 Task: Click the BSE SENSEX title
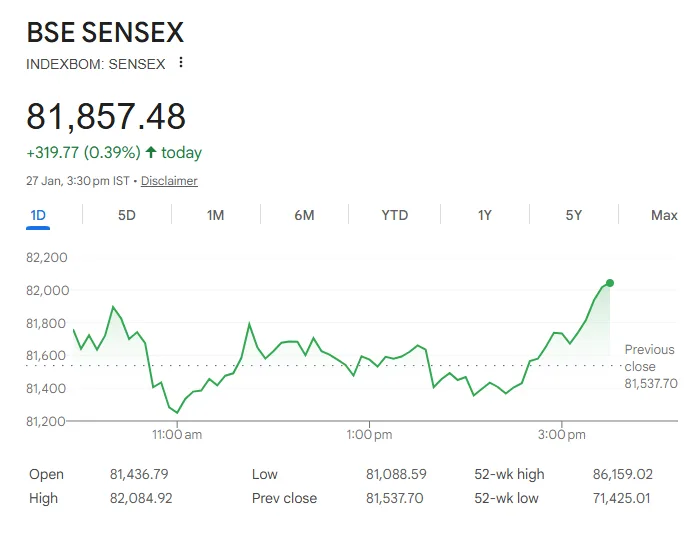pyautogui.click(x=105, y=32)
